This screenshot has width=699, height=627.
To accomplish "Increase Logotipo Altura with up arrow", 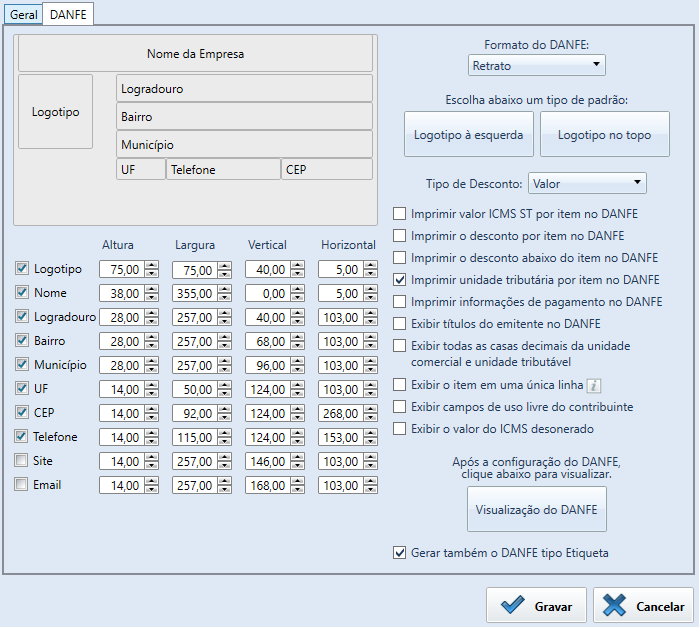I will [152, 265].
